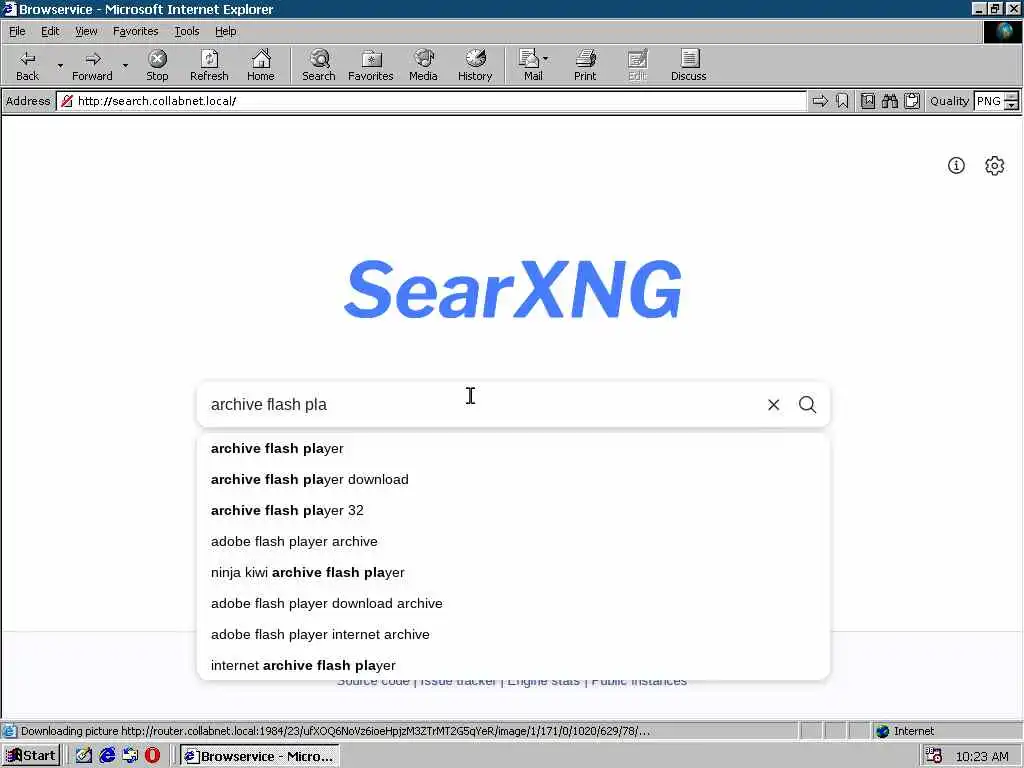Select suggestion "adobe flash player archive"
This screenshot has height=768, width=1024.
click(x=513, y=541)
